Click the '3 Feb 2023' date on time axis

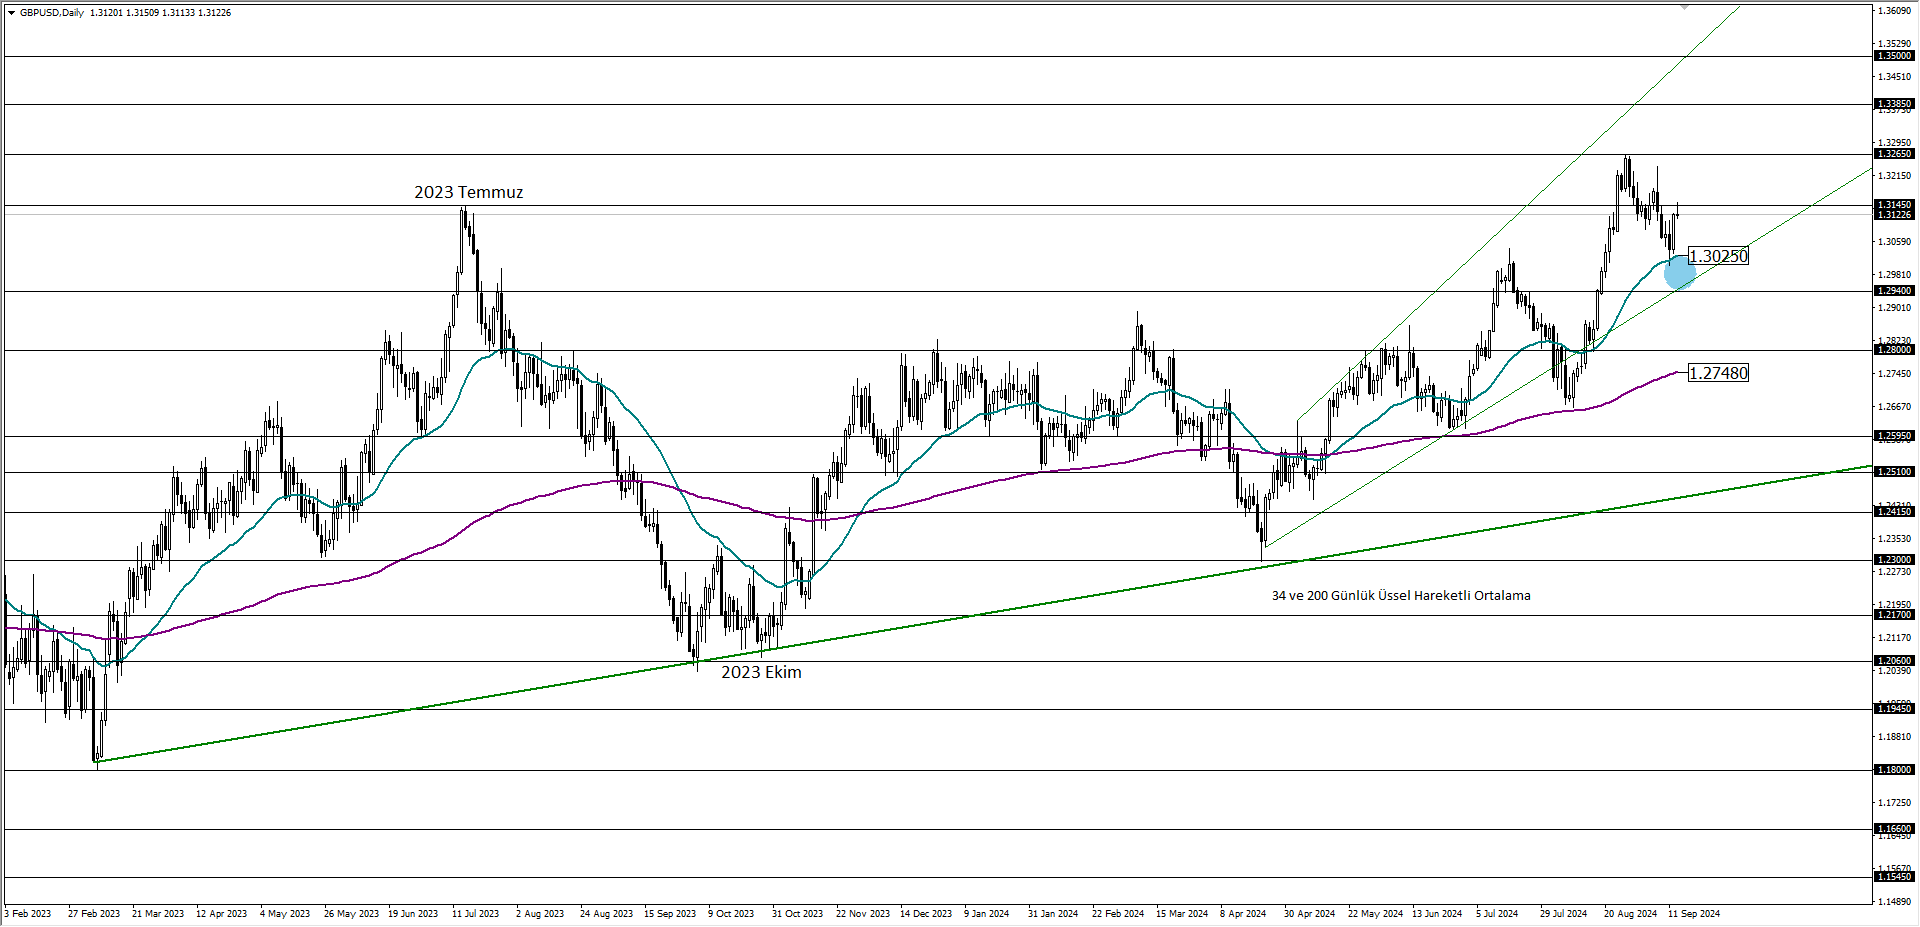point(28,914)
